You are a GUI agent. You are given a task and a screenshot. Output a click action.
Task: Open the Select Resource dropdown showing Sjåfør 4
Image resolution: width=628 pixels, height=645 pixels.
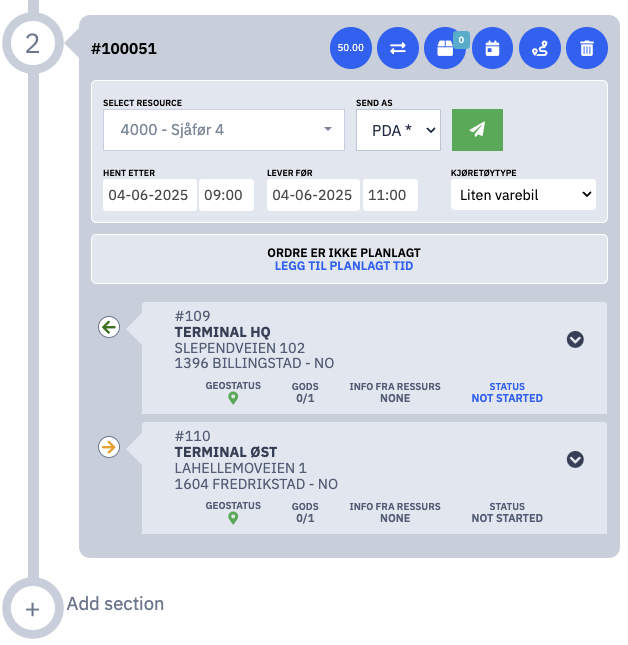[x=224, y=130]
